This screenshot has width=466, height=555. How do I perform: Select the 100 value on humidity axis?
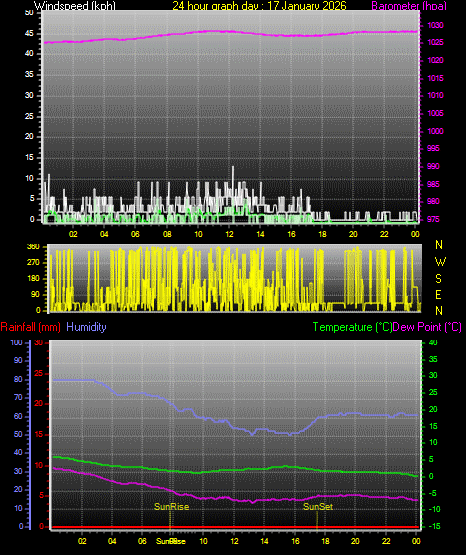[x=17, y=342]
